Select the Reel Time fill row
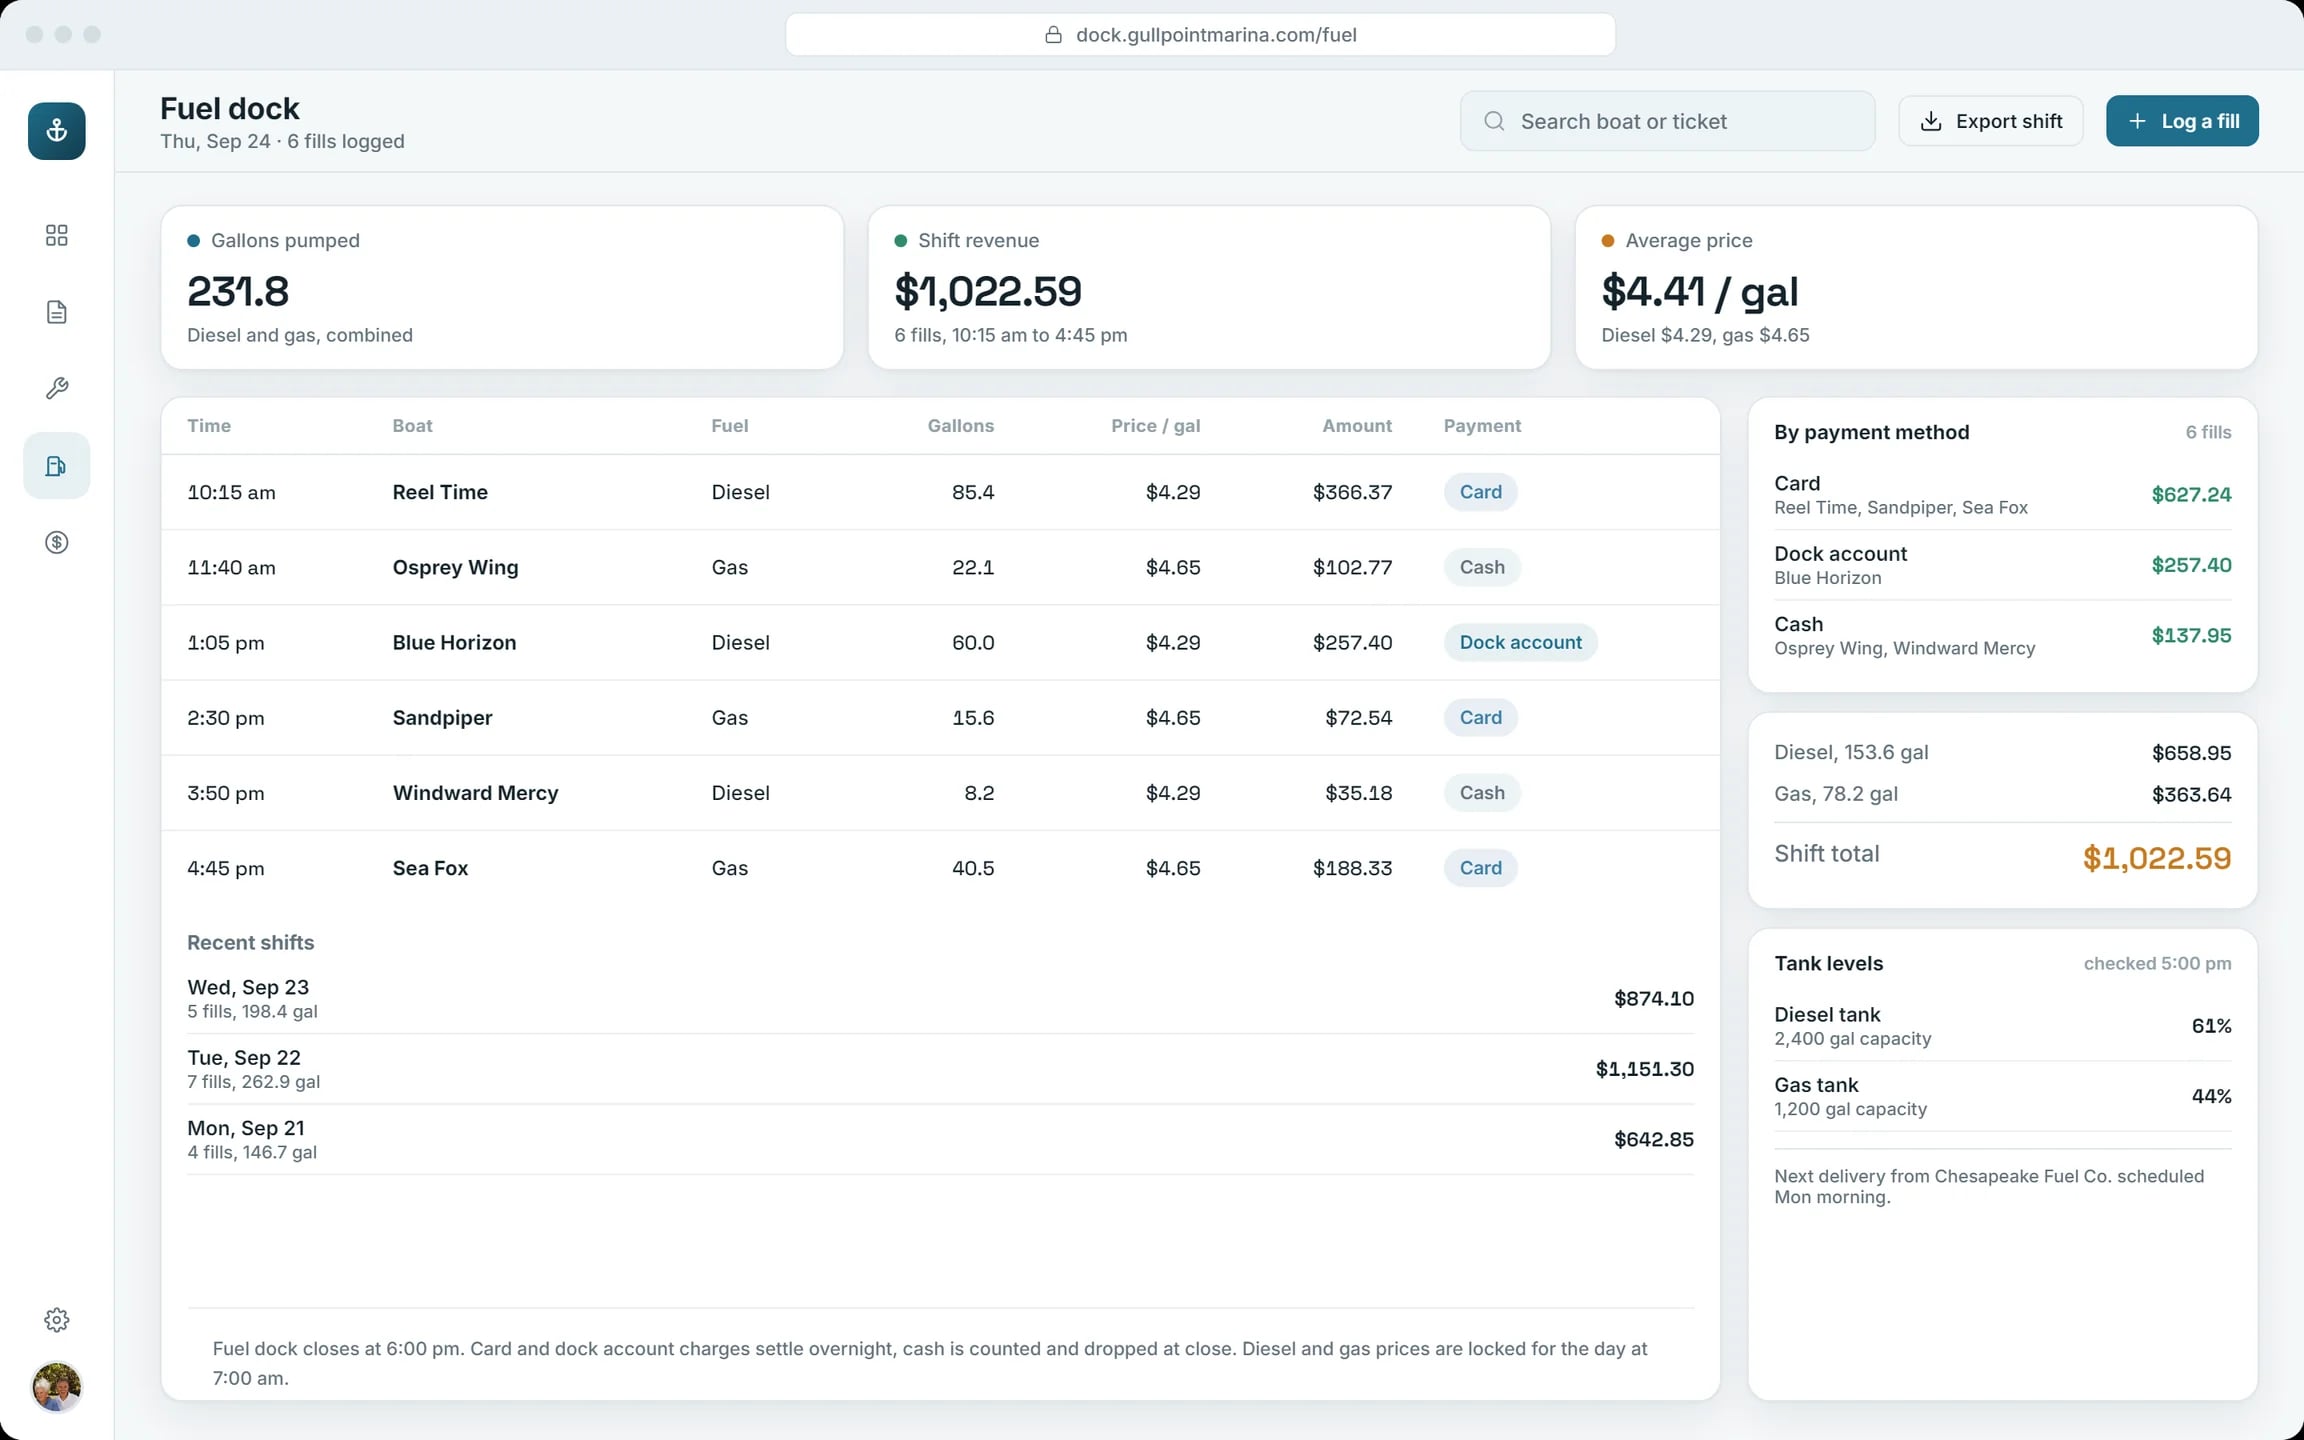The image size is (2304, 1440). click(940, 492)
